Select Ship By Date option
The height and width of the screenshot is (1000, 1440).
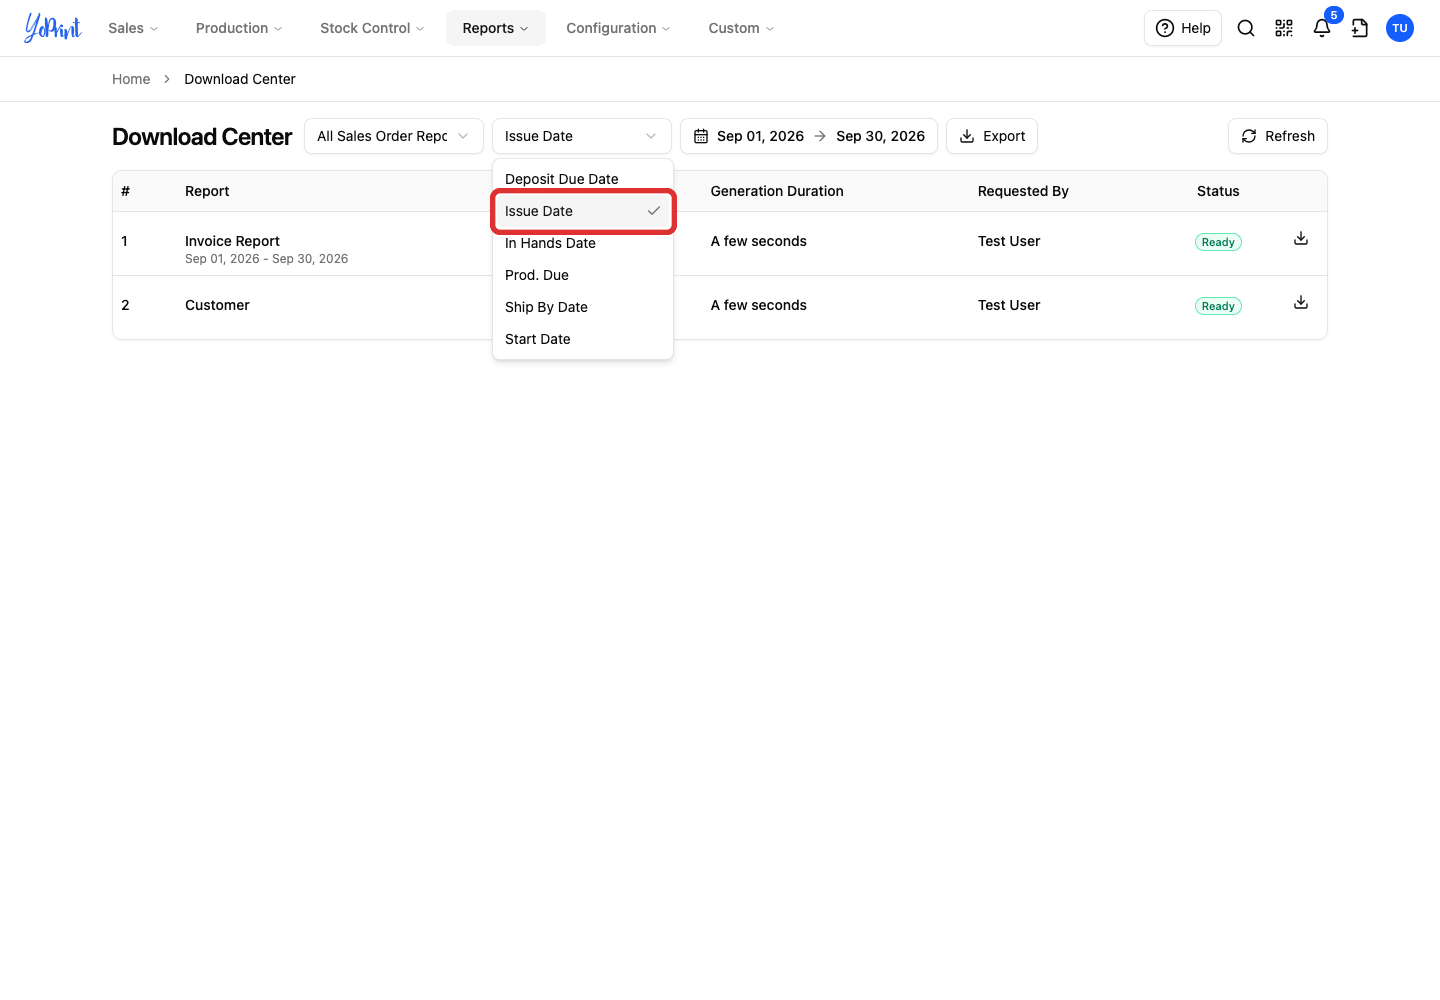583,307
